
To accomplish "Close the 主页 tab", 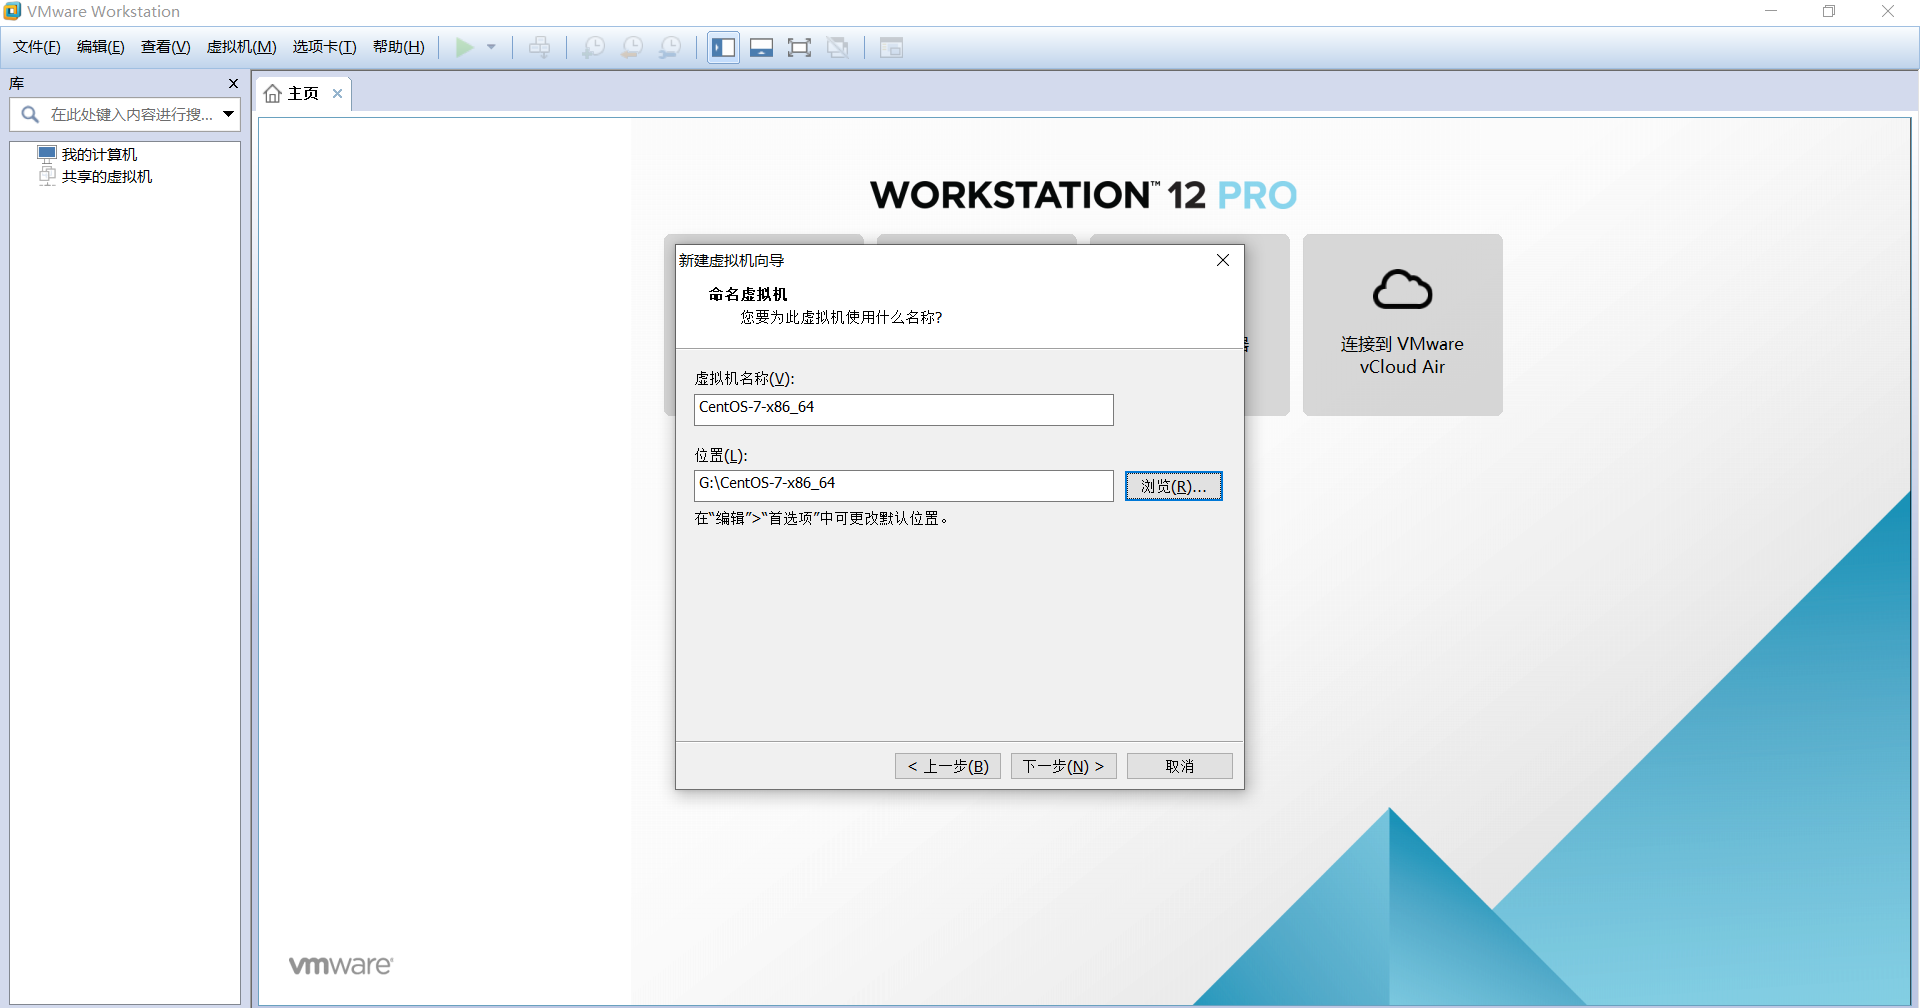I will coord(338,94).
